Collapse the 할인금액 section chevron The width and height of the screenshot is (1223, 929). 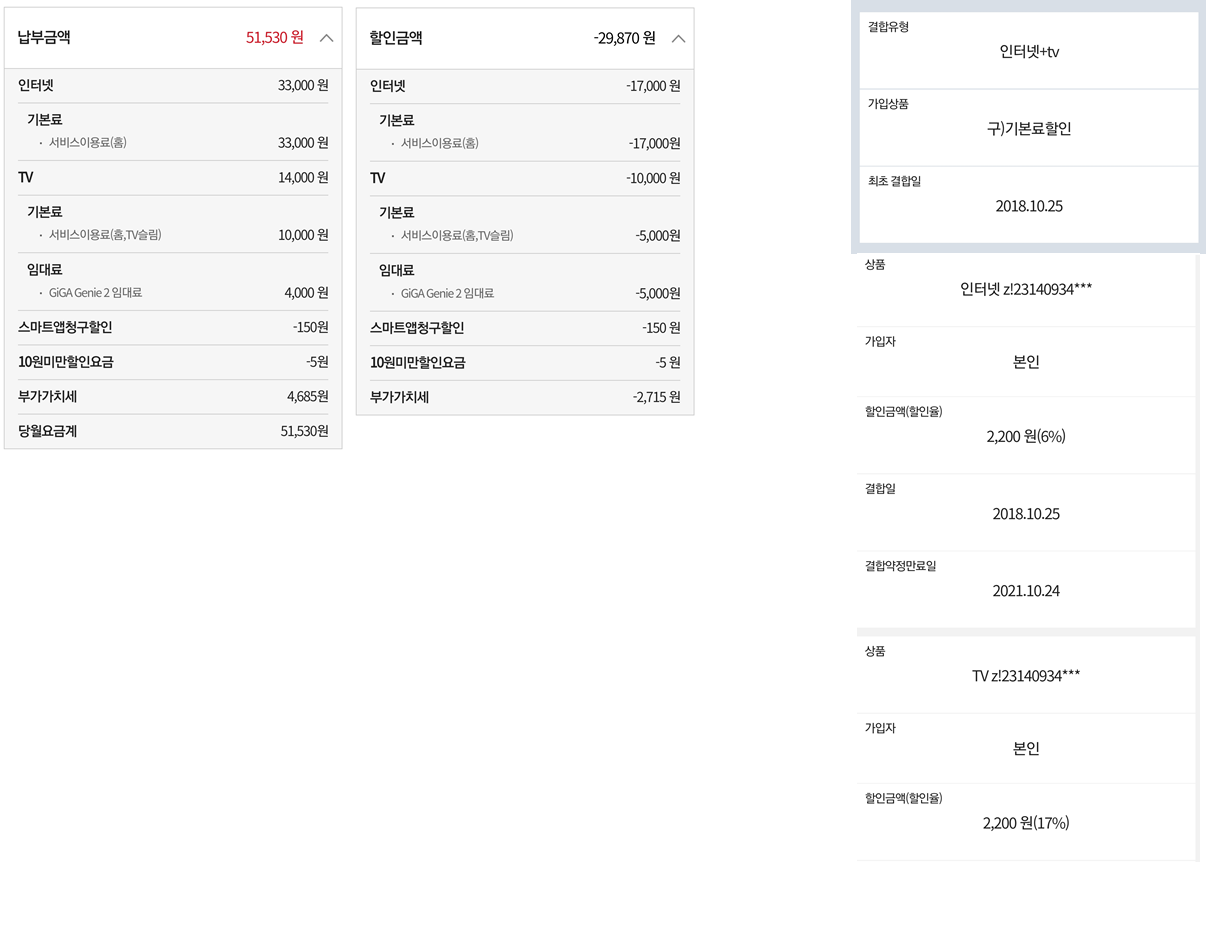tap(678, 39)
